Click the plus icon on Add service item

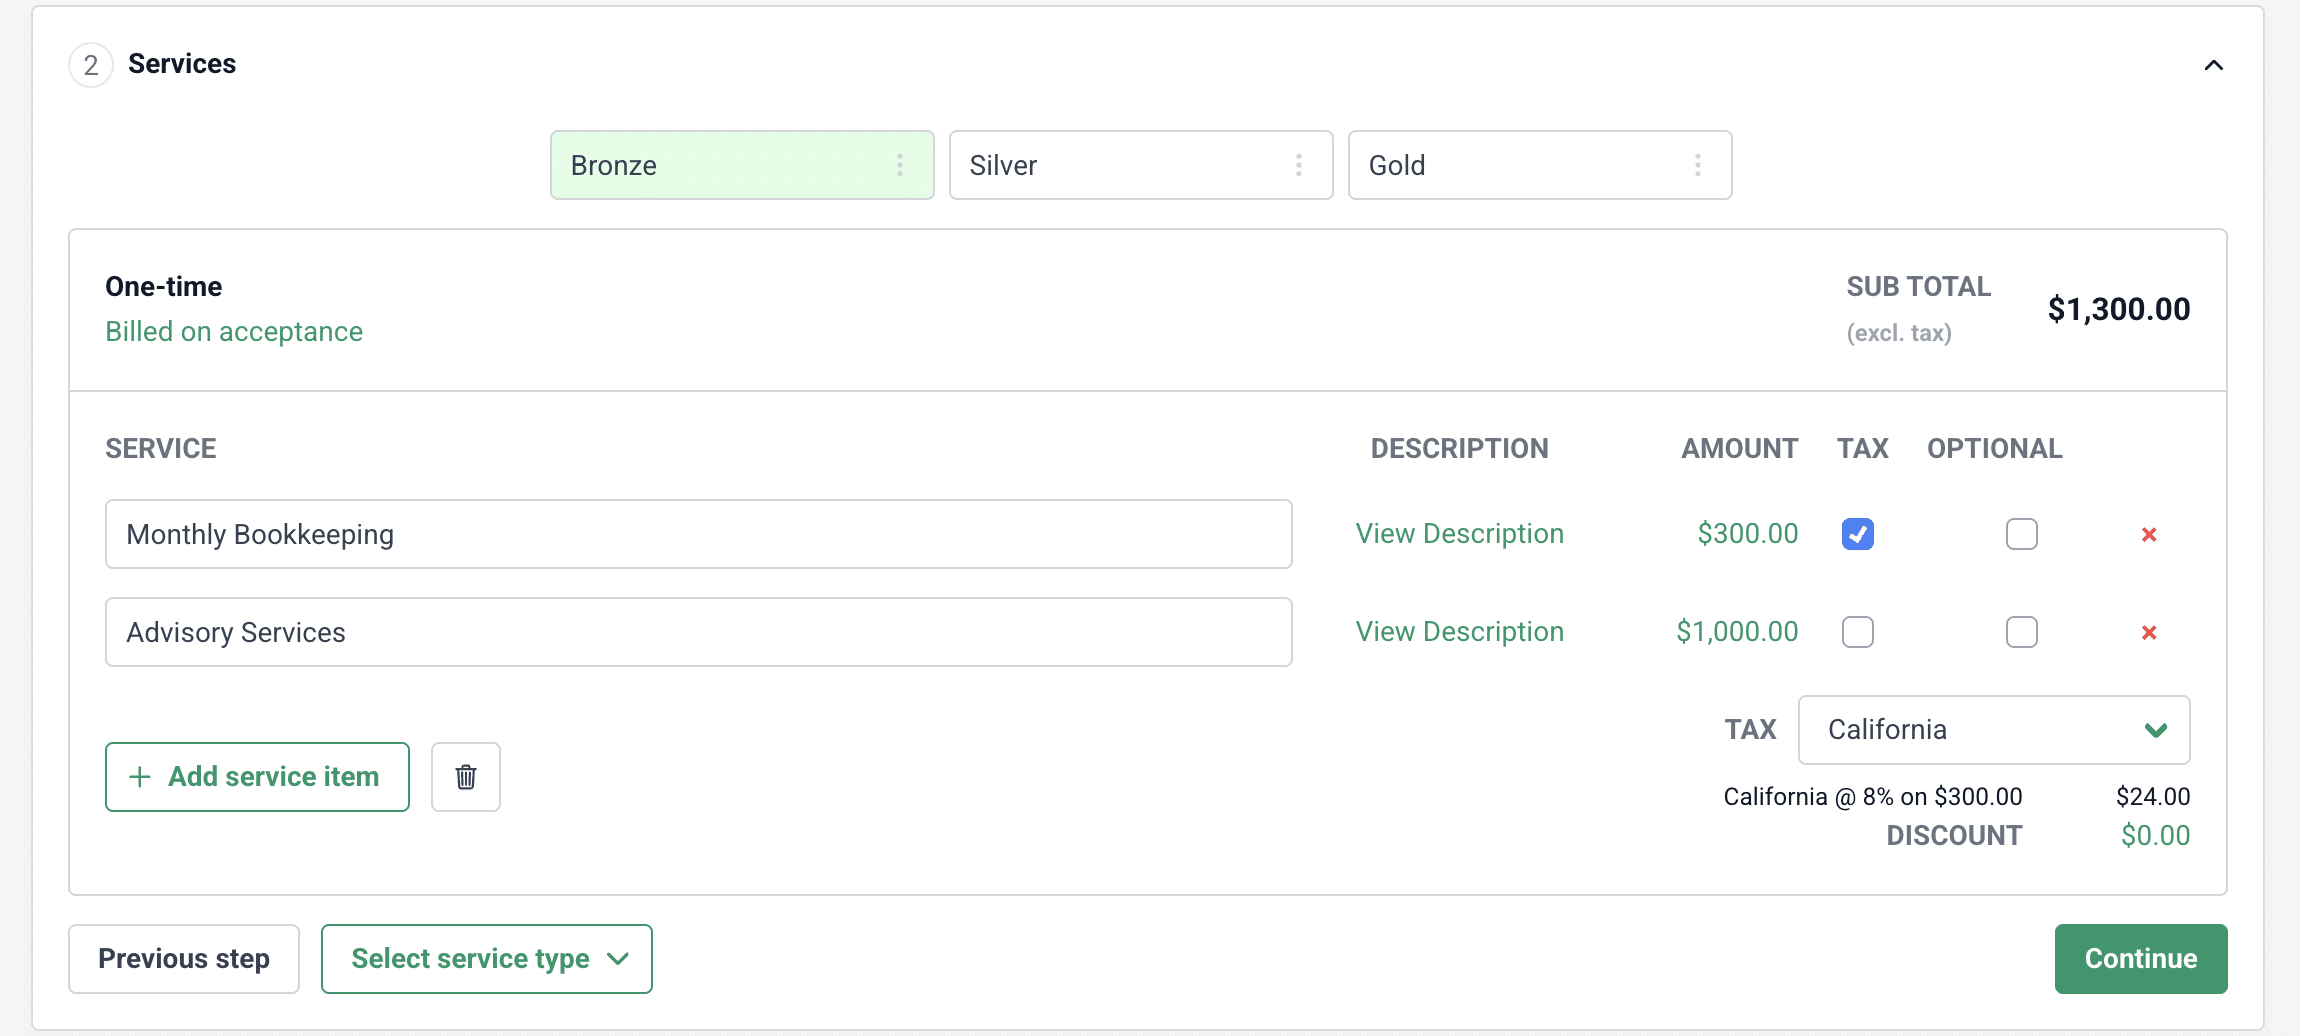point(141,777)
